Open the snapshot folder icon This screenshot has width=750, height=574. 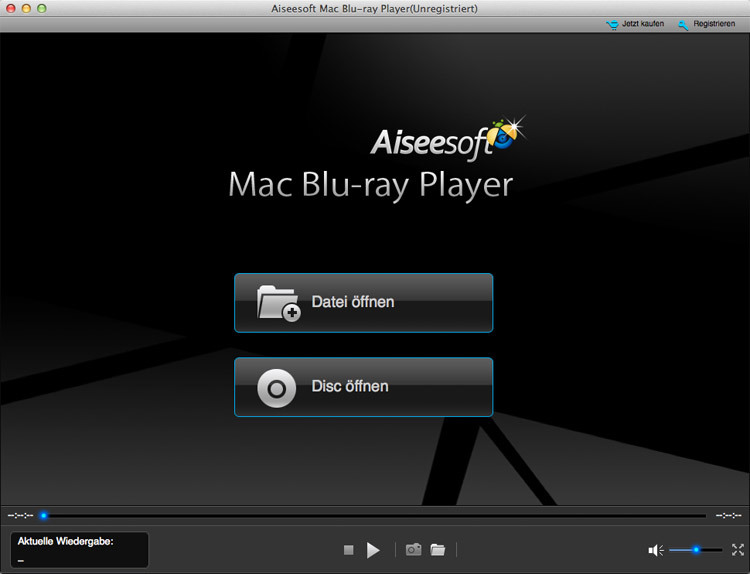pos(438,550)
